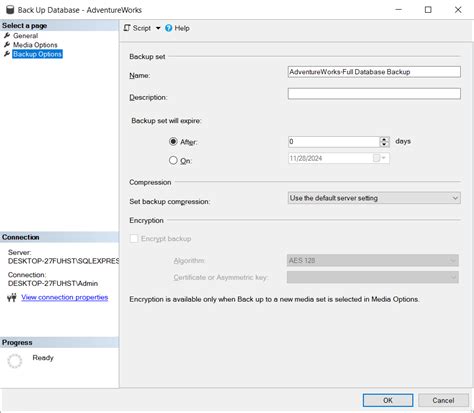Decrease expiration days with down arrow
This screenshot has width=474, height=413.
(x=384, y=144)
